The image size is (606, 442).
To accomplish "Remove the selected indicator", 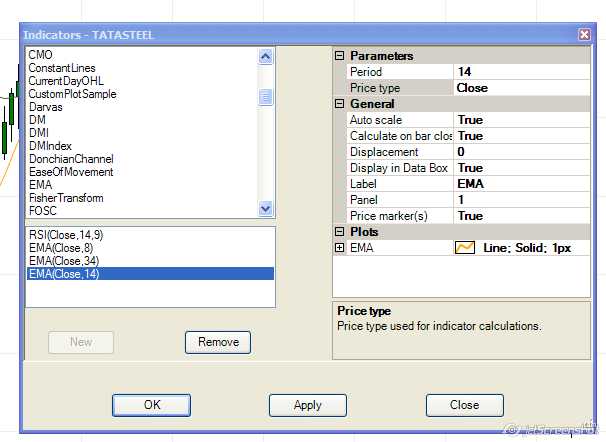I will 218,342.
